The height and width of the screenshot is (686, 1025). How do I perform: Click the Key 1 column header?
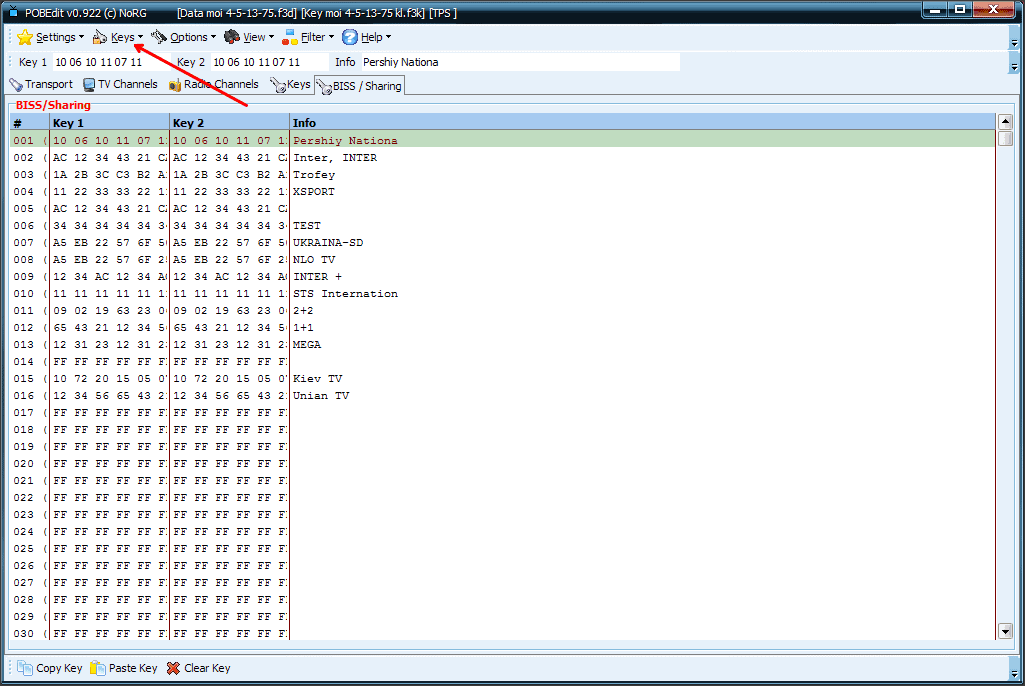109,123
